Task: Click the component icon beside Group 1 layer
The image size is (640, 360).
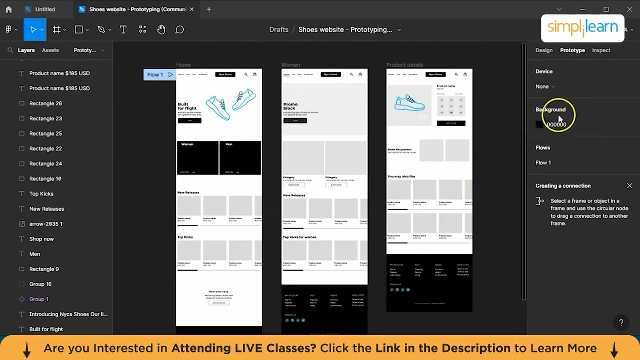Action: pyautogui.click(x=22, y=299)
